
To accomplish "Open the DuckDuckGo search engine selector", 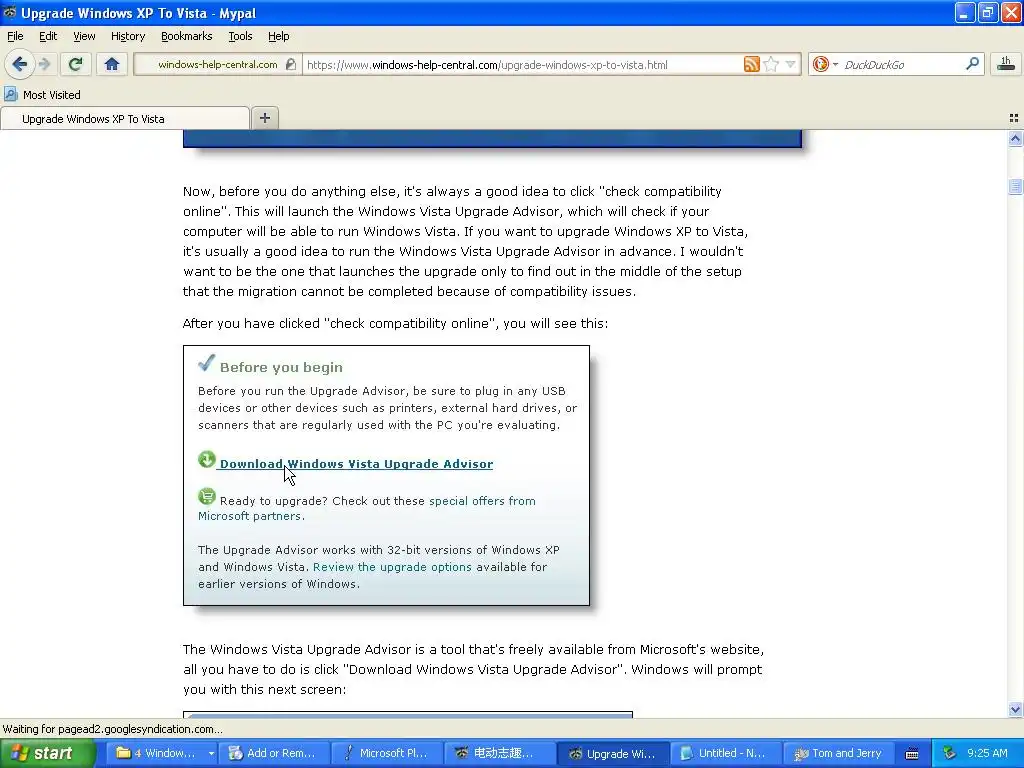I will pos(825,64).
